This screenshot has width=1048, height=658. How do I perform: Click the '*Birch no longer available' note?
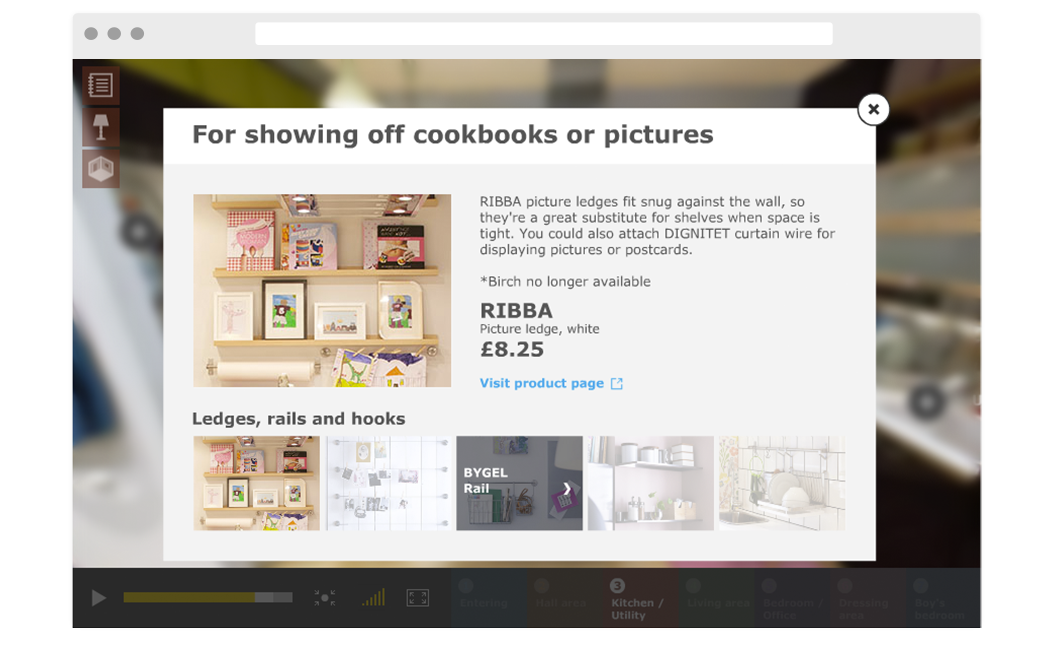point(565,282)
